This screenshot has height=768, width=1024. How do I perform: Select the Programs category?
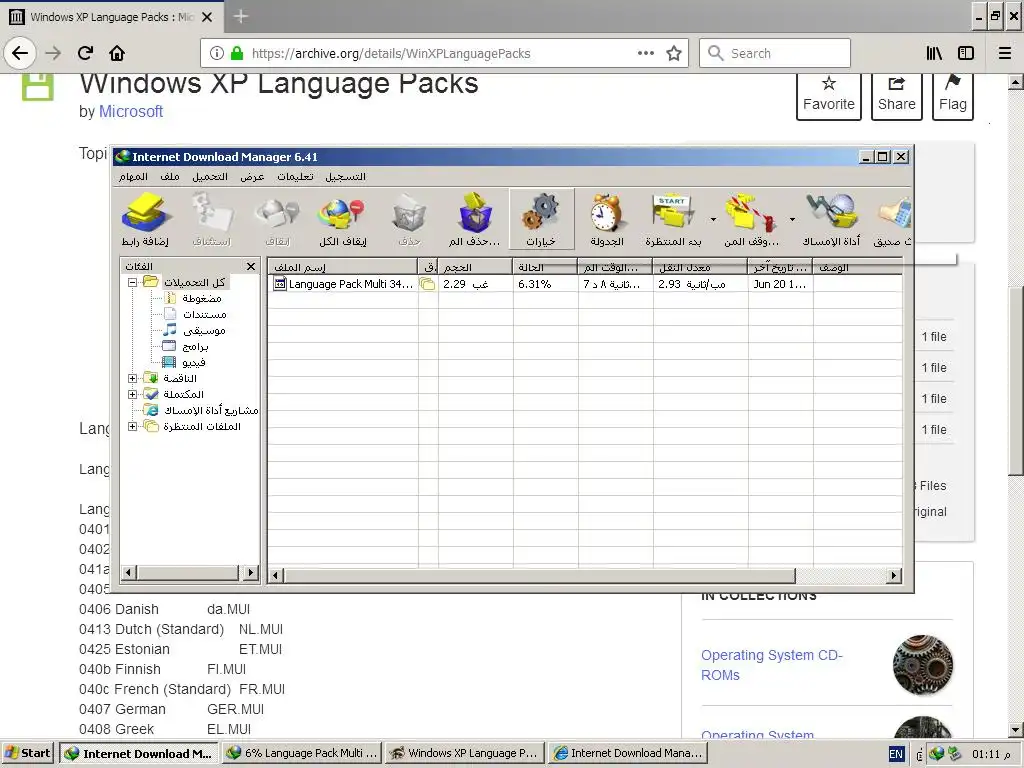pos(185,346)
